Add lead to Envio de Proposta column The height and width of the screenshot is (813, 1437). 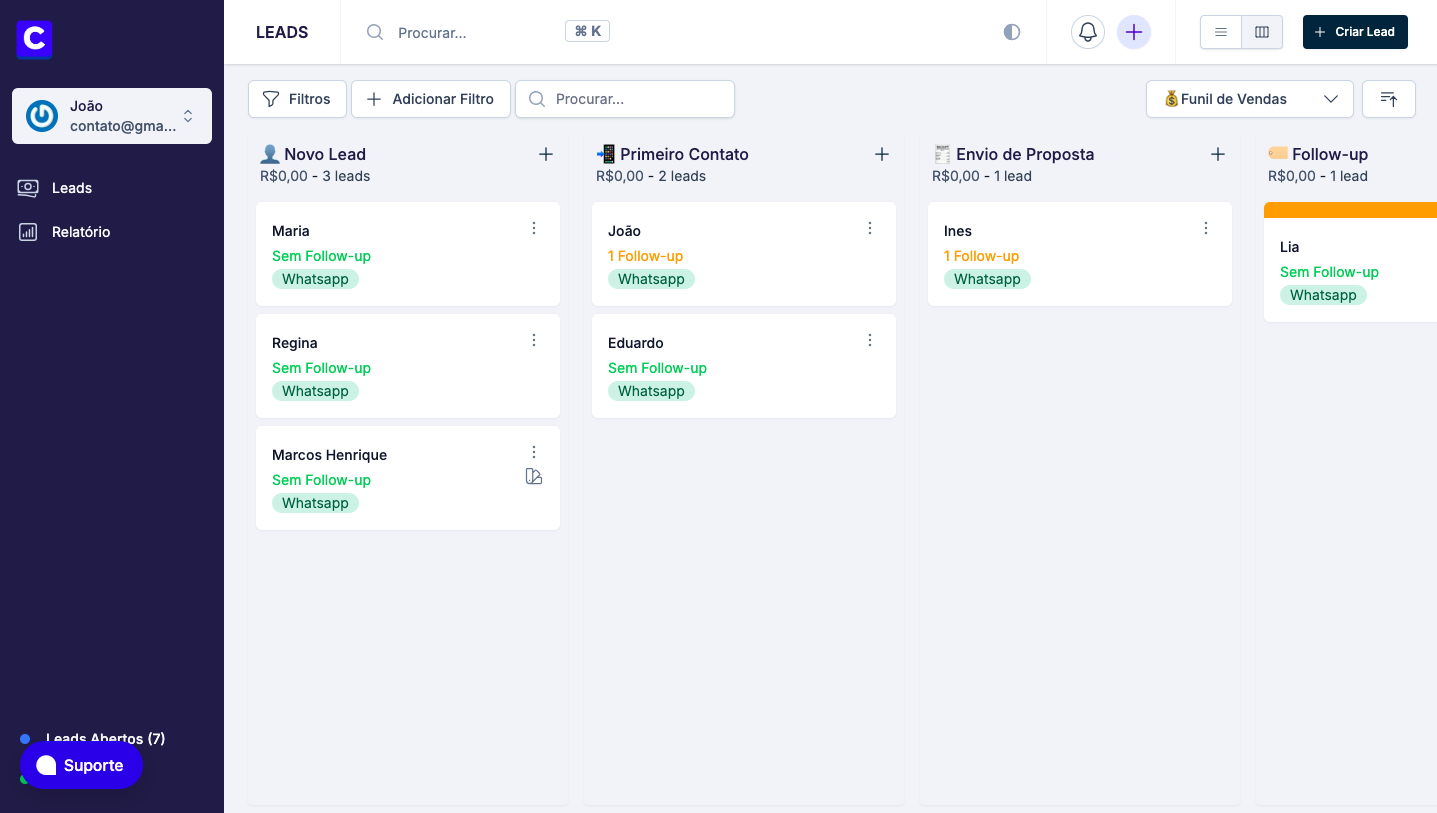click(1217, 154)
